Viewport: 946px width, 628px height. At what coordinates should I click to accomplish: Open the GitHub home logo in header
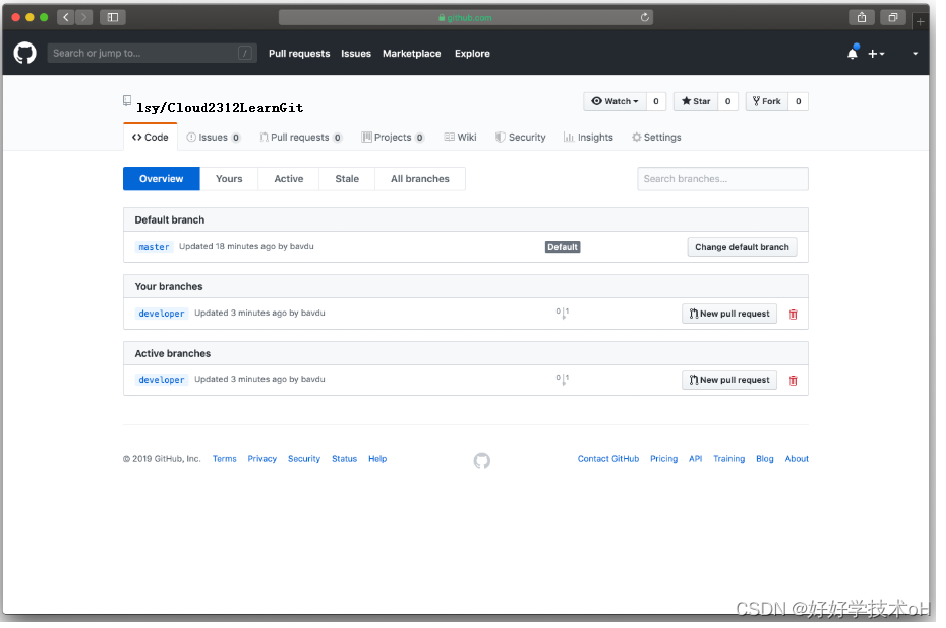[25, 53]
